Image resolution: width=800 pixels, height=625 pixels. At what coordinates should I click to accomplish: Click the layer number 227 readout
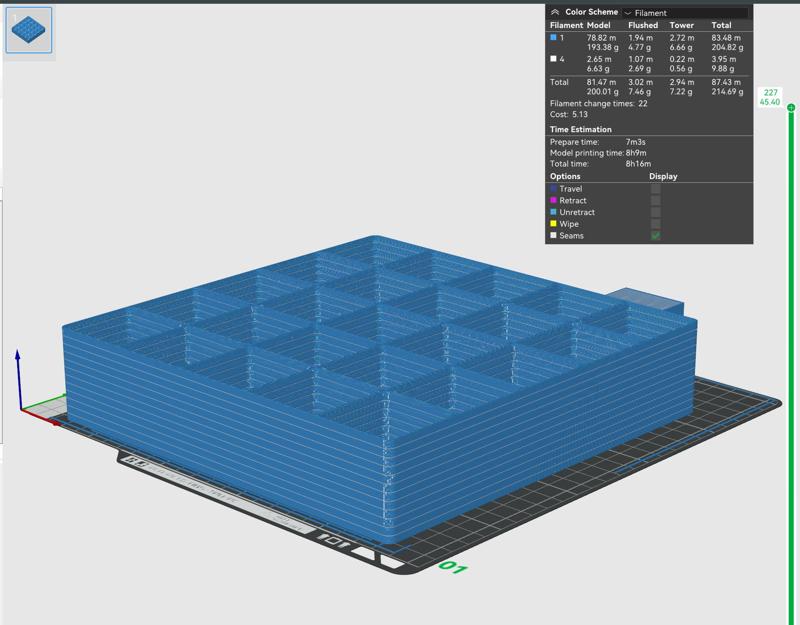click(x=769, y=92)
